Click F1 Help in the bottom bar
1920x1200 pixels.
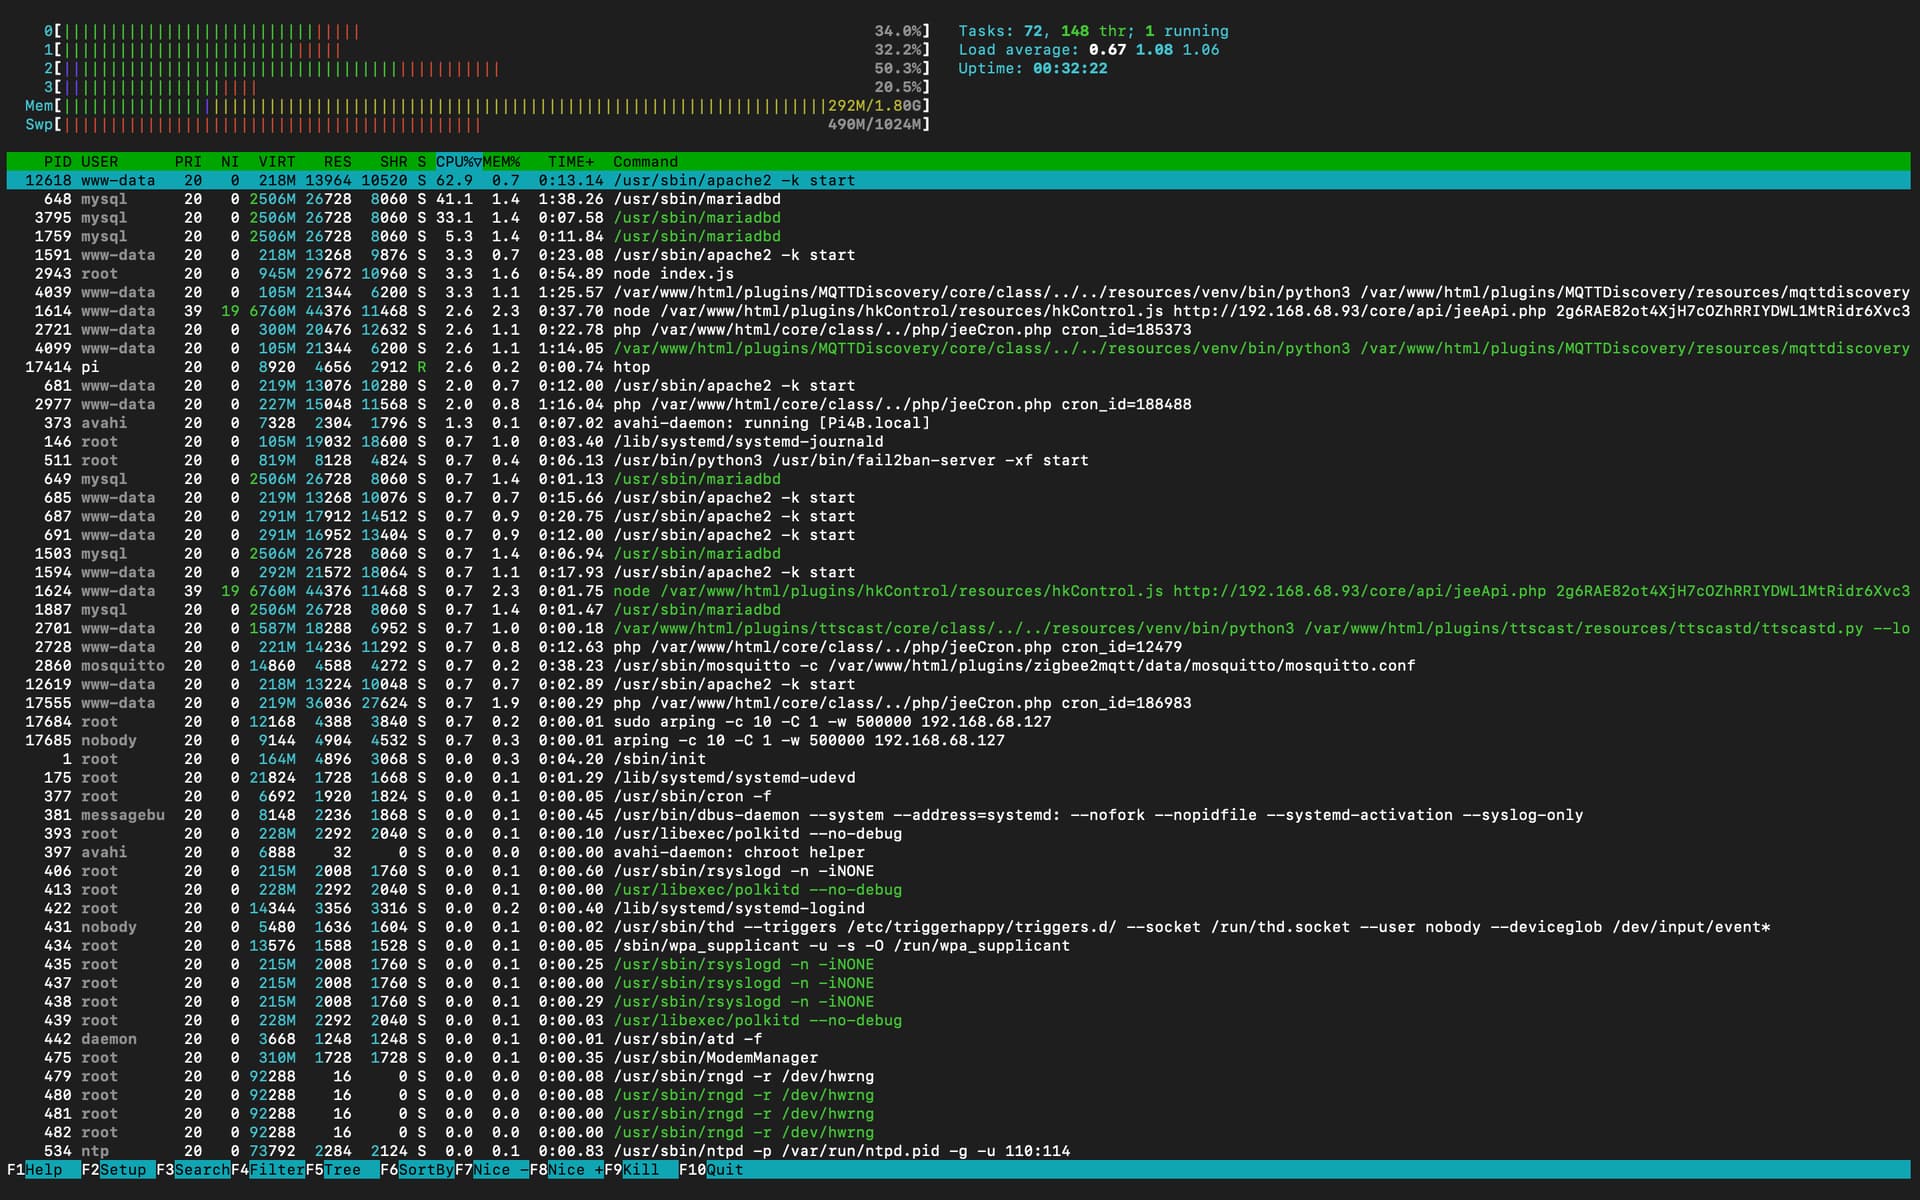[x=43, y=1169]
